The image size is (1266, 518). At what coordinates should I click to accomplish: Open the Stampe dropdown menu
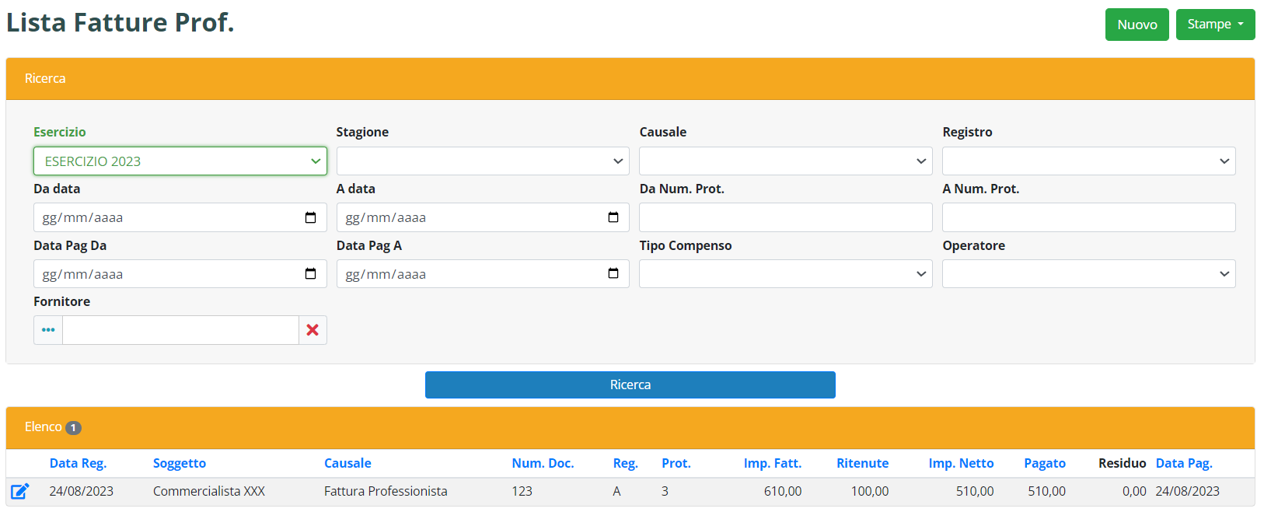[x=1215, y=25]
